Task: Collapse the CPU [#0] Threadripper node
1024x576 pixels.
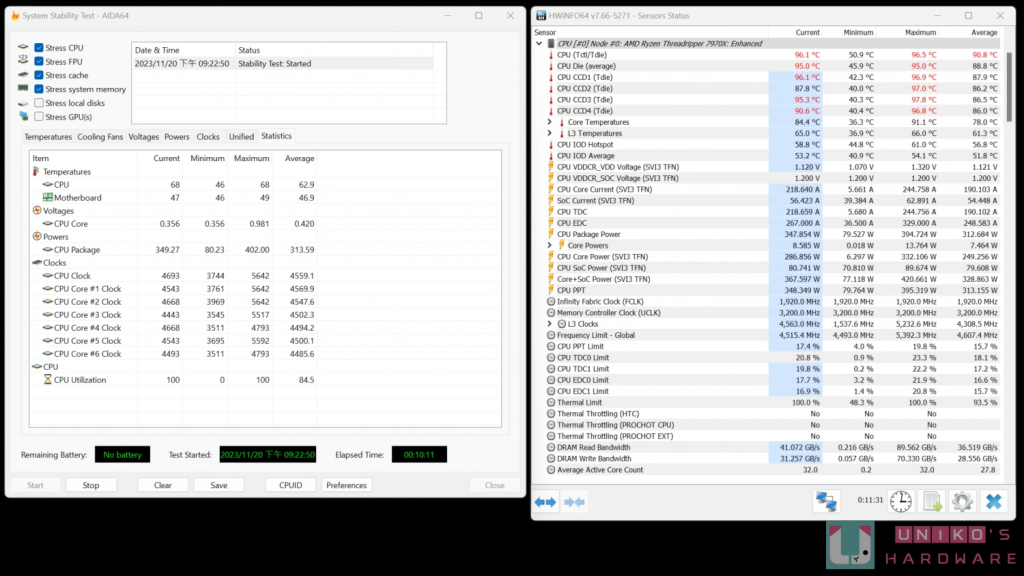Action: 539,44
